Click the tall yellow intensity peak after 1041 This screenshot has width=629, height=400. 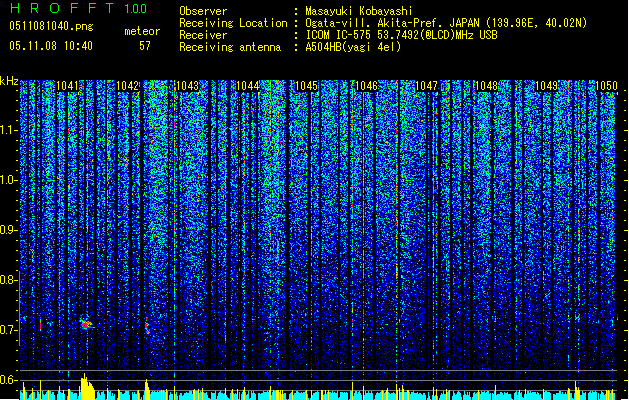point(87,386)
